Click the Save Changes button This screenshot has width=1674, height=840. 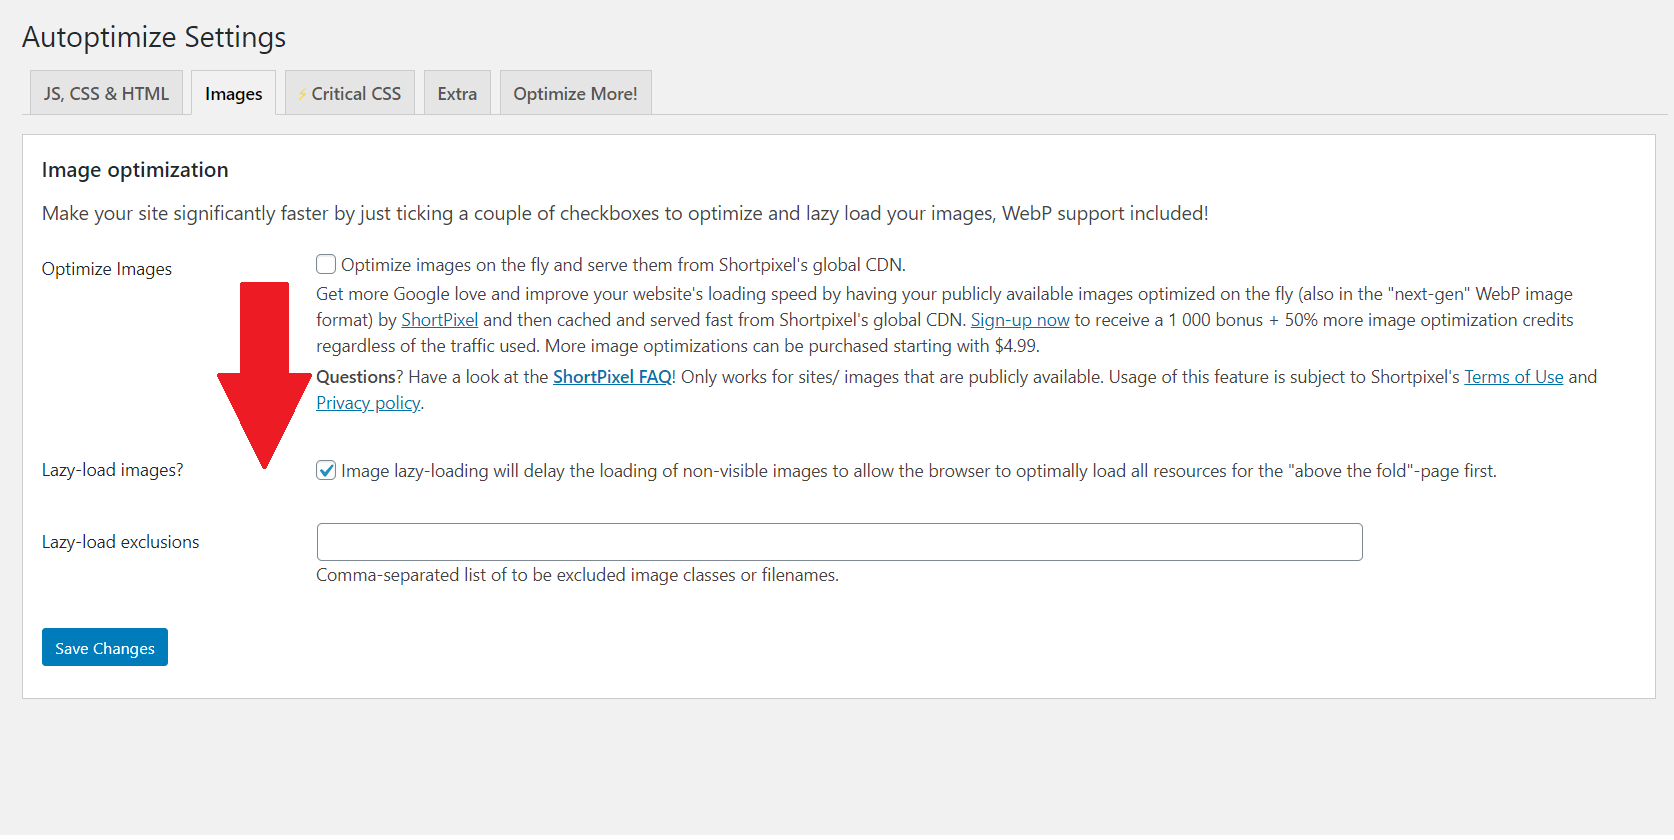(x=104, y=647)
